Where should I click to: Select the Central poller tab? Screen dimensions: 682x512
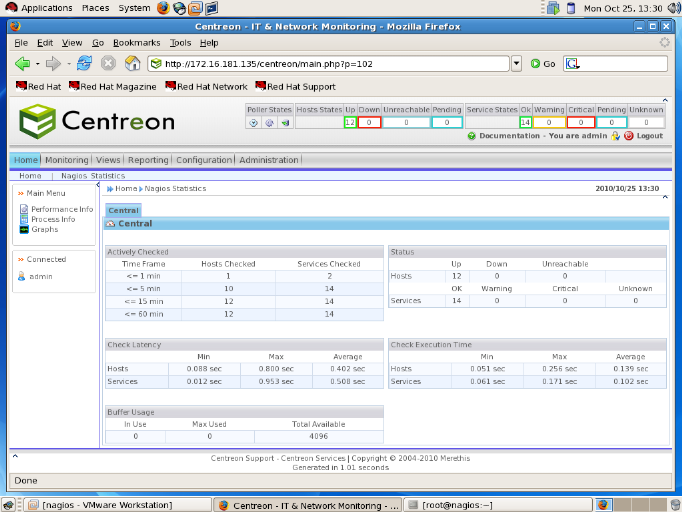(123, 210)
